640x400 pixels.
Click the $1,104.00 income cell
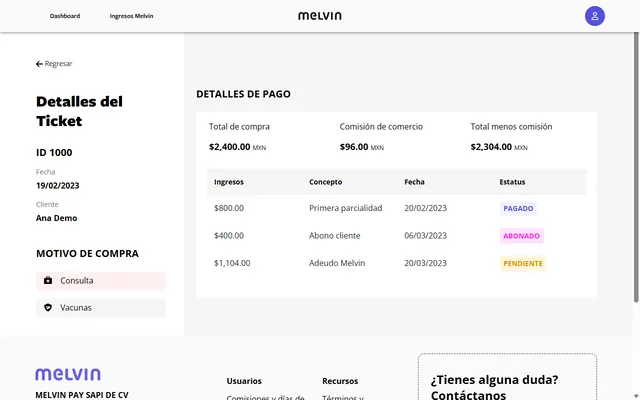pyautogui.click(x=232, y=263)
